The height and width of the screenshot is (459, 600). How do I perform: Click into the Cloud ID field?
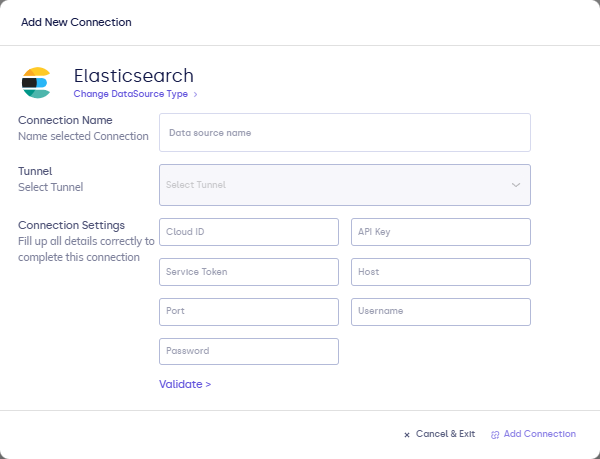(249, 232)
